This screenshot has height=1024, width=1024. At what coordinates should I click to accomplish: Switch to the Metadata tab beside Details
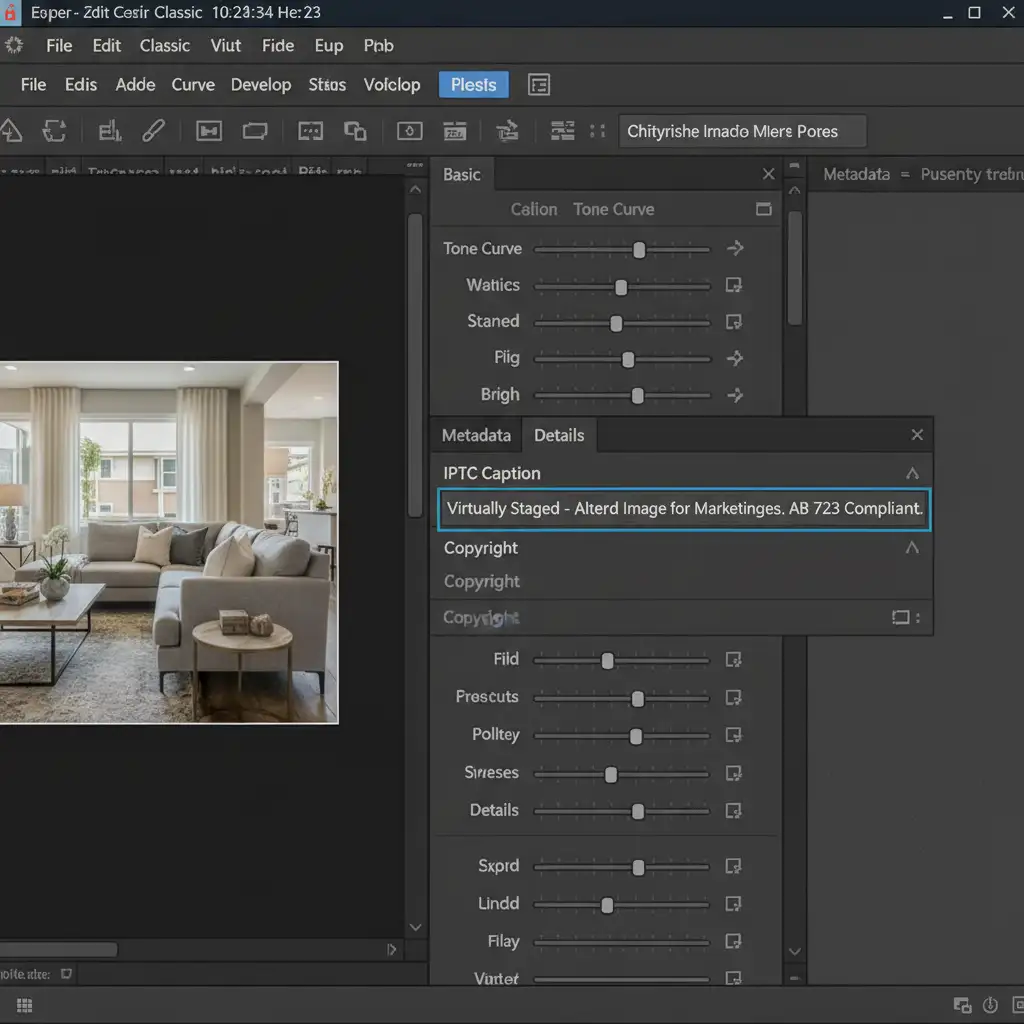pyautogui.click(x=476, y=435)
